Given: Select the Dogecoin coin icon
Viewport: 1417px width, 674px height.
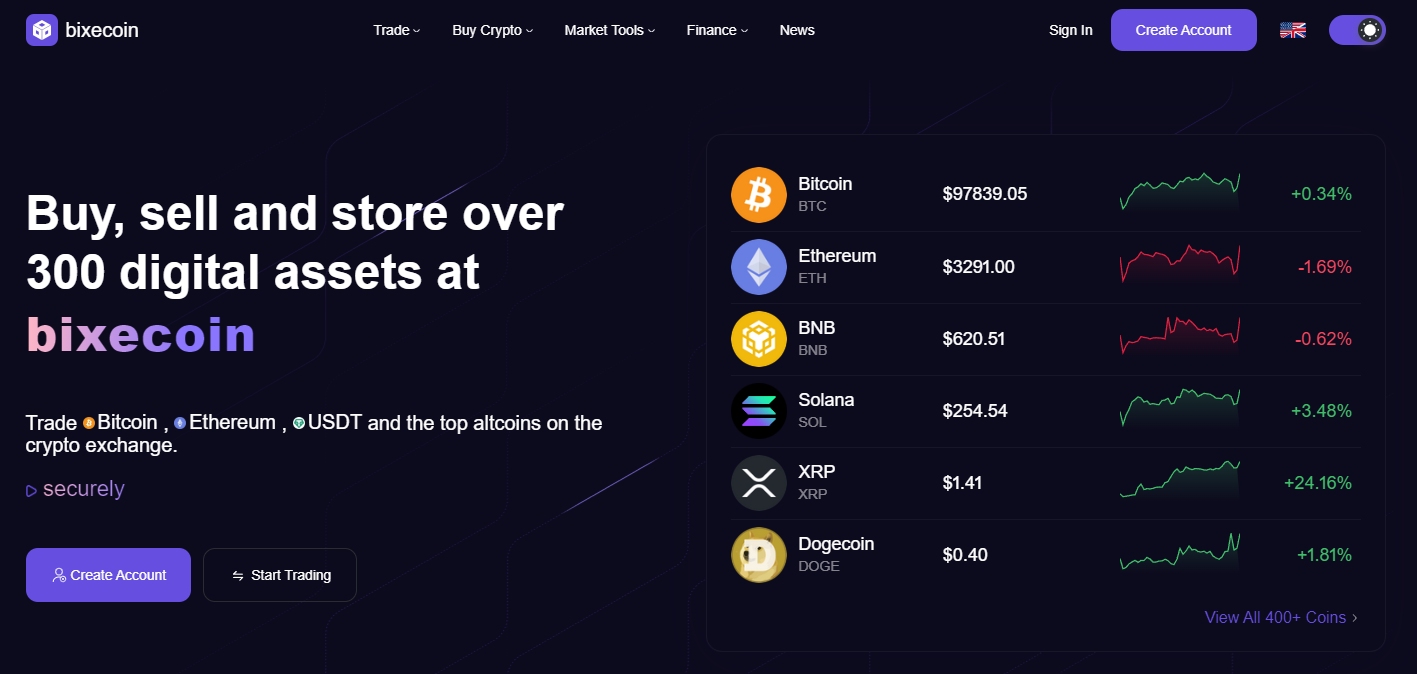Looking at the screenshot, I should pos(759,554).
